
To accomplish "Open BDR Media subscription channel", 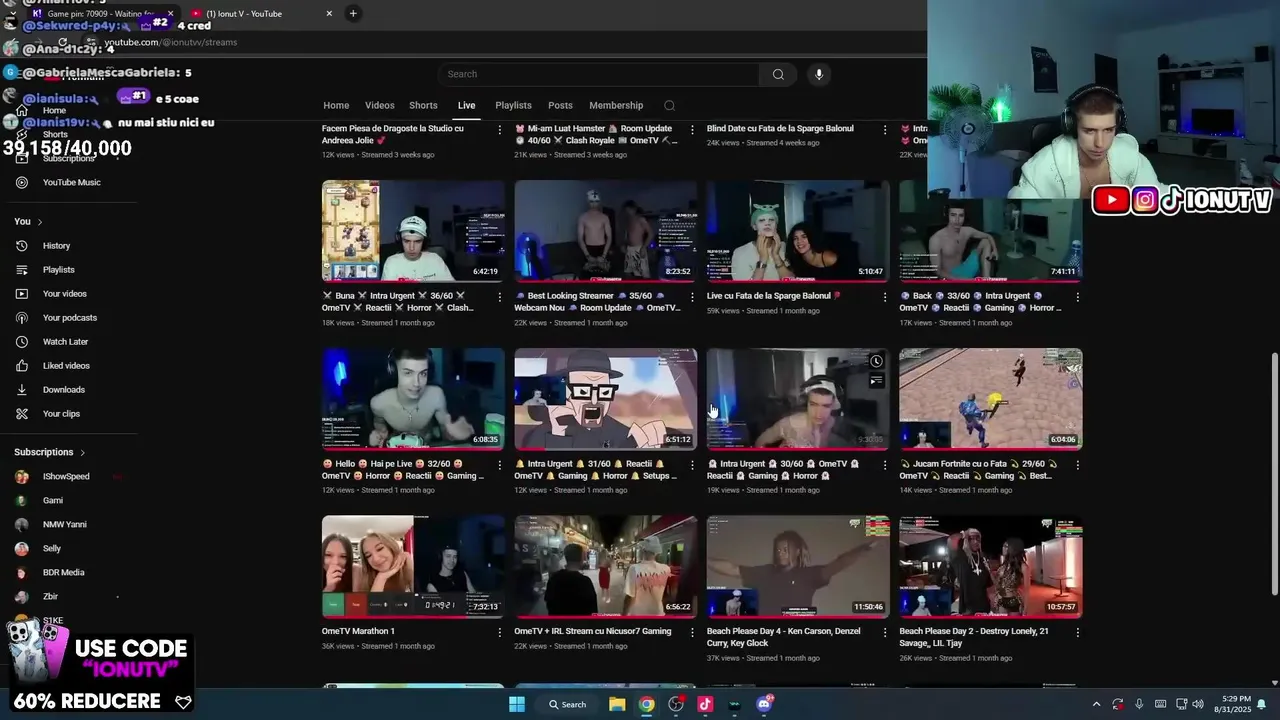I will [63, 572].
